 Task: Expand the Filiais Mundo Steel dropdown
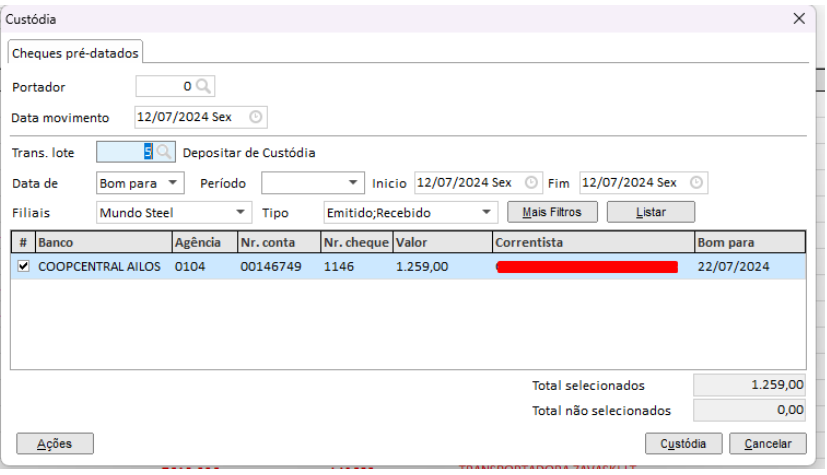coord(240,212)
